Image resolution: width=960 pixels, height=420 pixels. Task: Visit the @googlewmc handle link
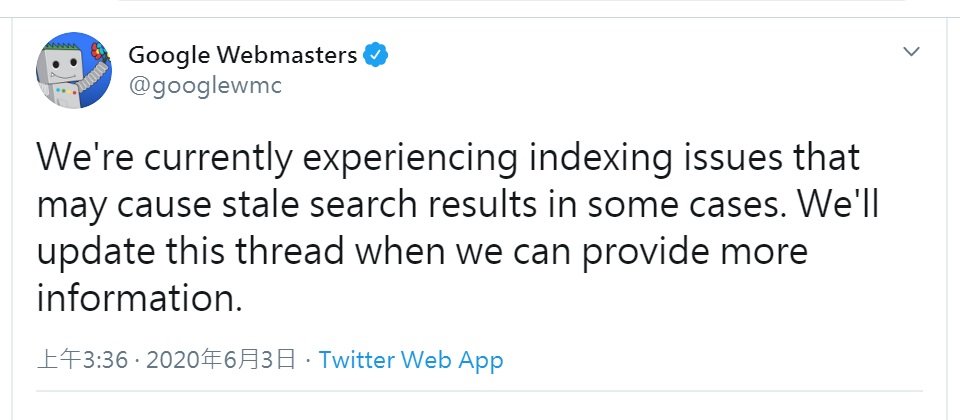205,86
